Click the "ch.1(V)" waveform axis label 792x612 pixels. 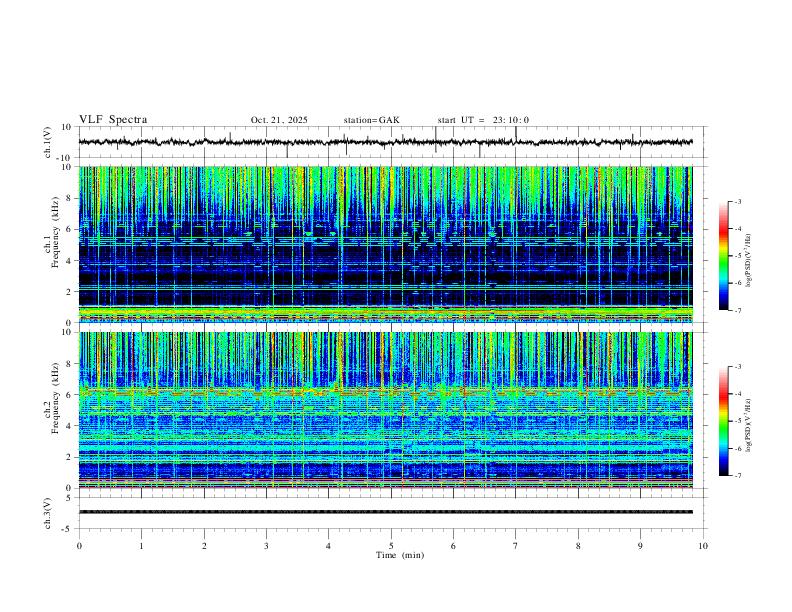click(x=48, y=142)
